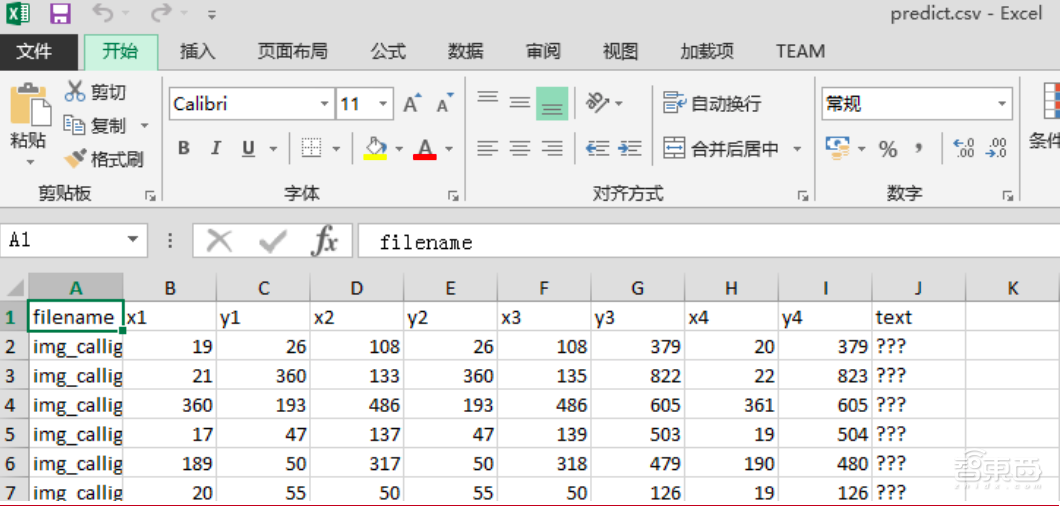Screen dimensions: 1060x506
Task: Click the Save icon in quick access toolbar
Action: pos(60,14)
